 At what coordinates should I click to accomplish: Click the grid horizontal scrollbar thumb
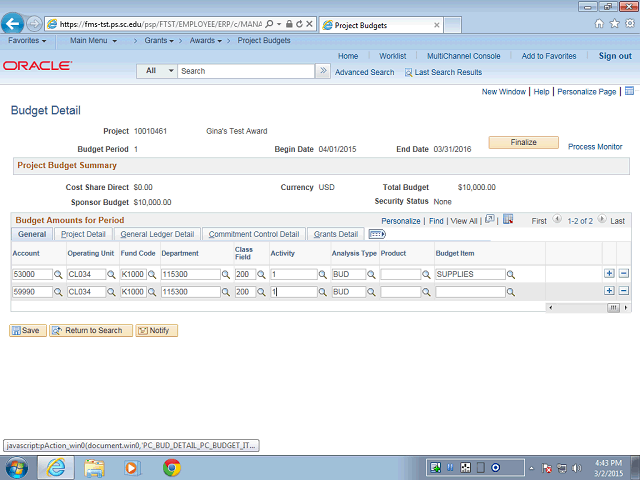coord(613,308)
